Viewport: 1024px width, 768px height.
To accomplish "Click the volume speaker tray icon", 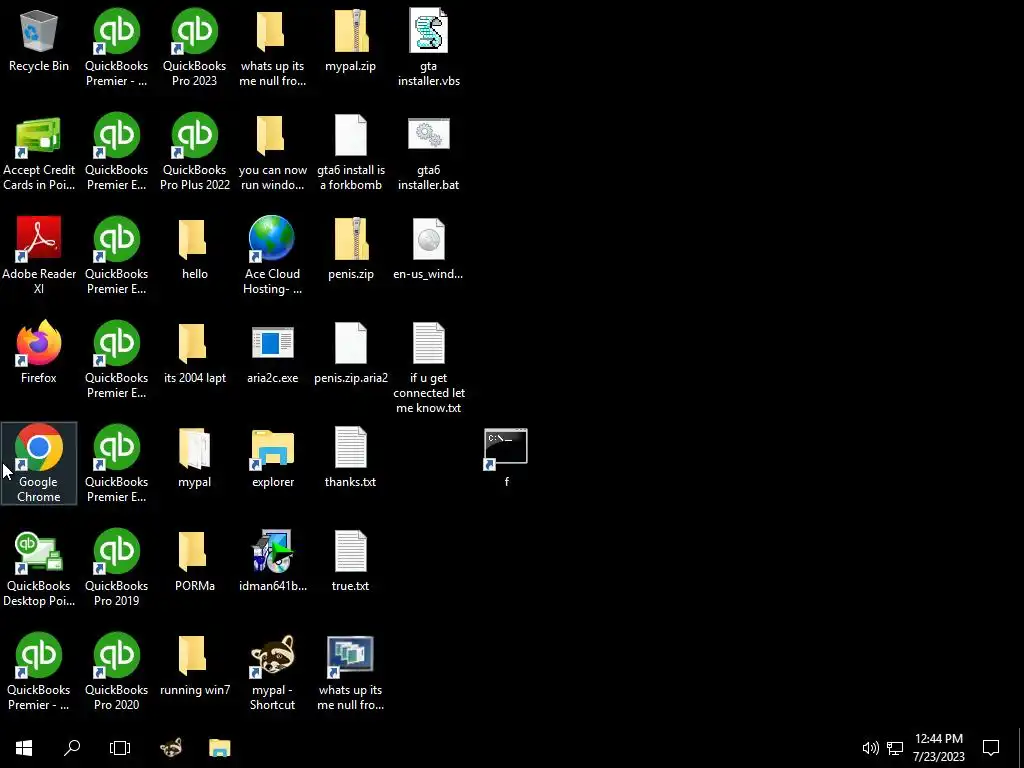I will click(x=870, y=748).
